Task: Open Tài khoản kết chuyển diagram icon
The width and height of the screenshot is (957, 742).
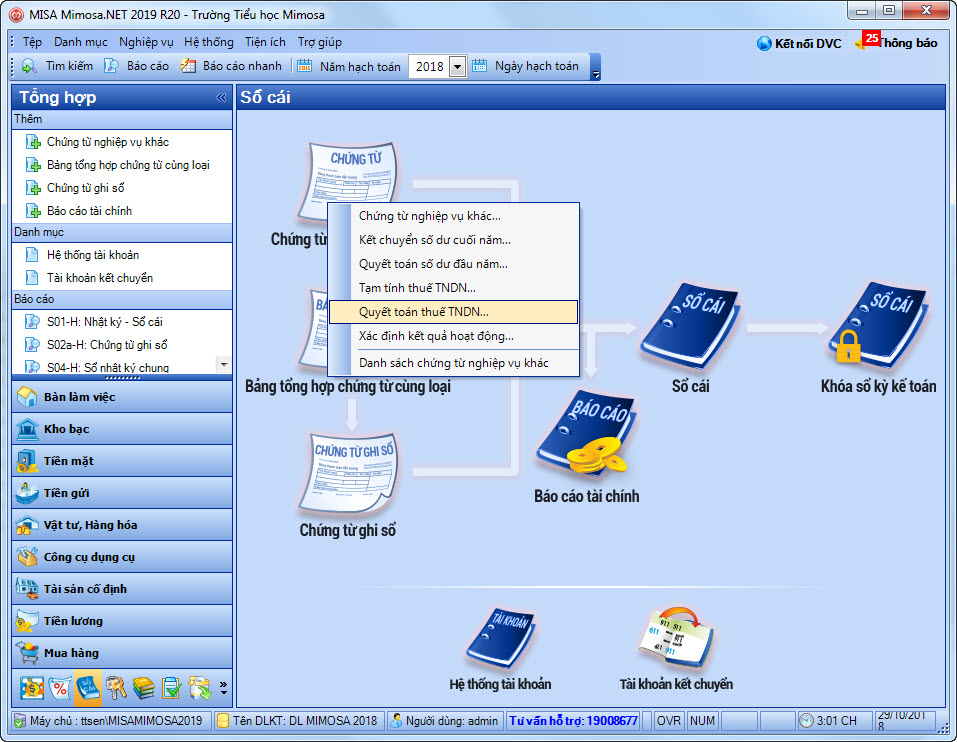Action: tap(676, 638)
